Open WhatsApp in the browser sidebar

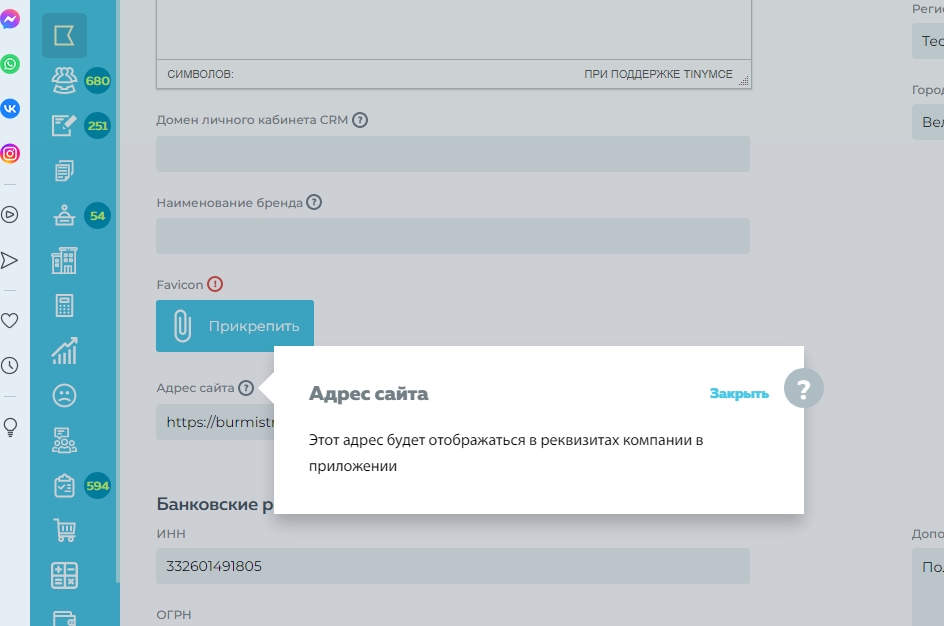click(10, 64)
